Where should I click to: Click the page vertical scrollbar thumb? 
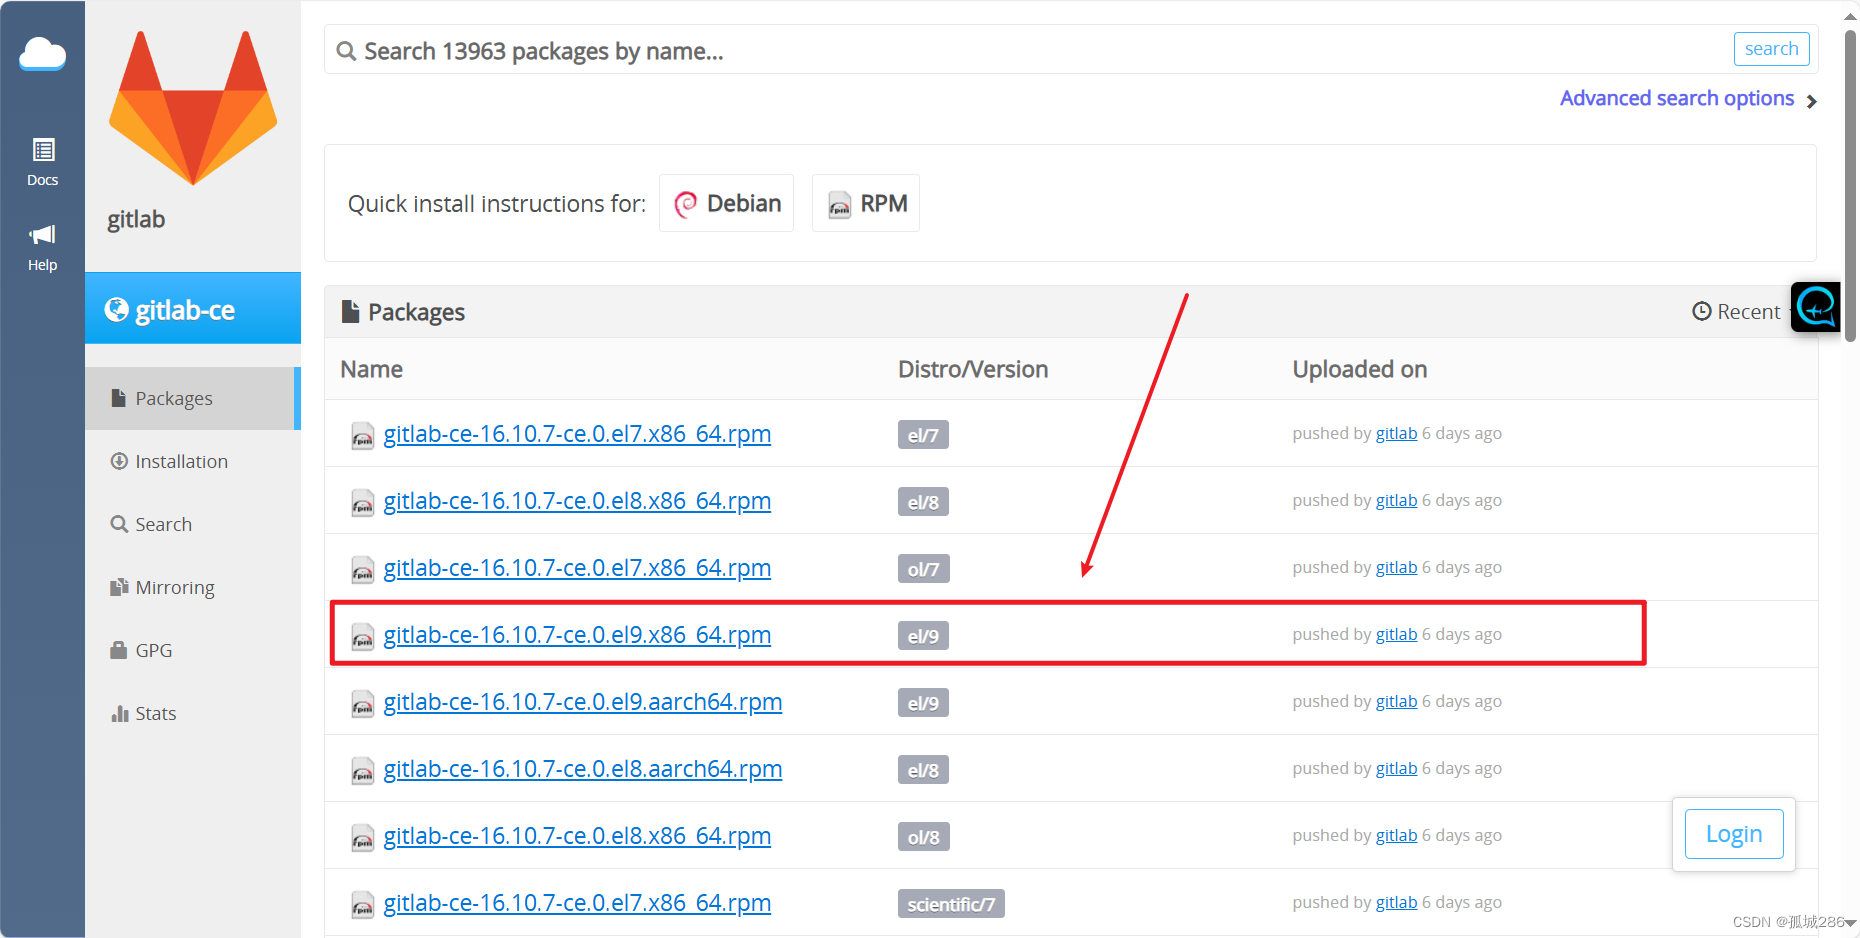click(x=1850, y=185)
